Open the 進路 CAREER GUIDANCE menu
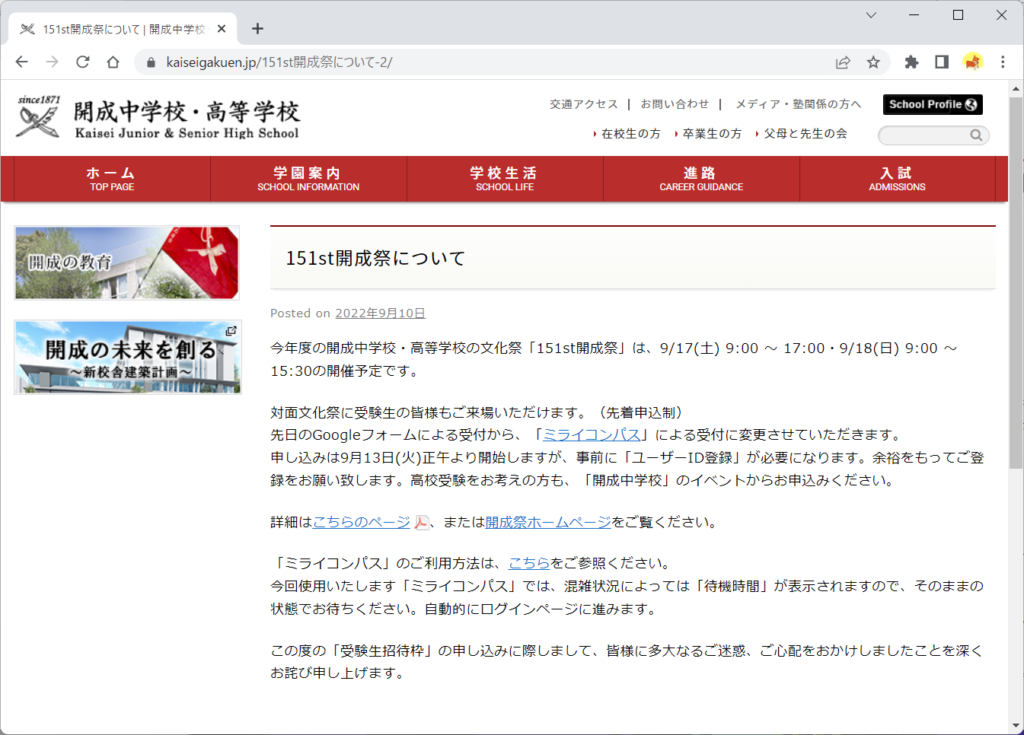Image resolution: width=1024 pixels, height=735 pixels. point(701,179)
